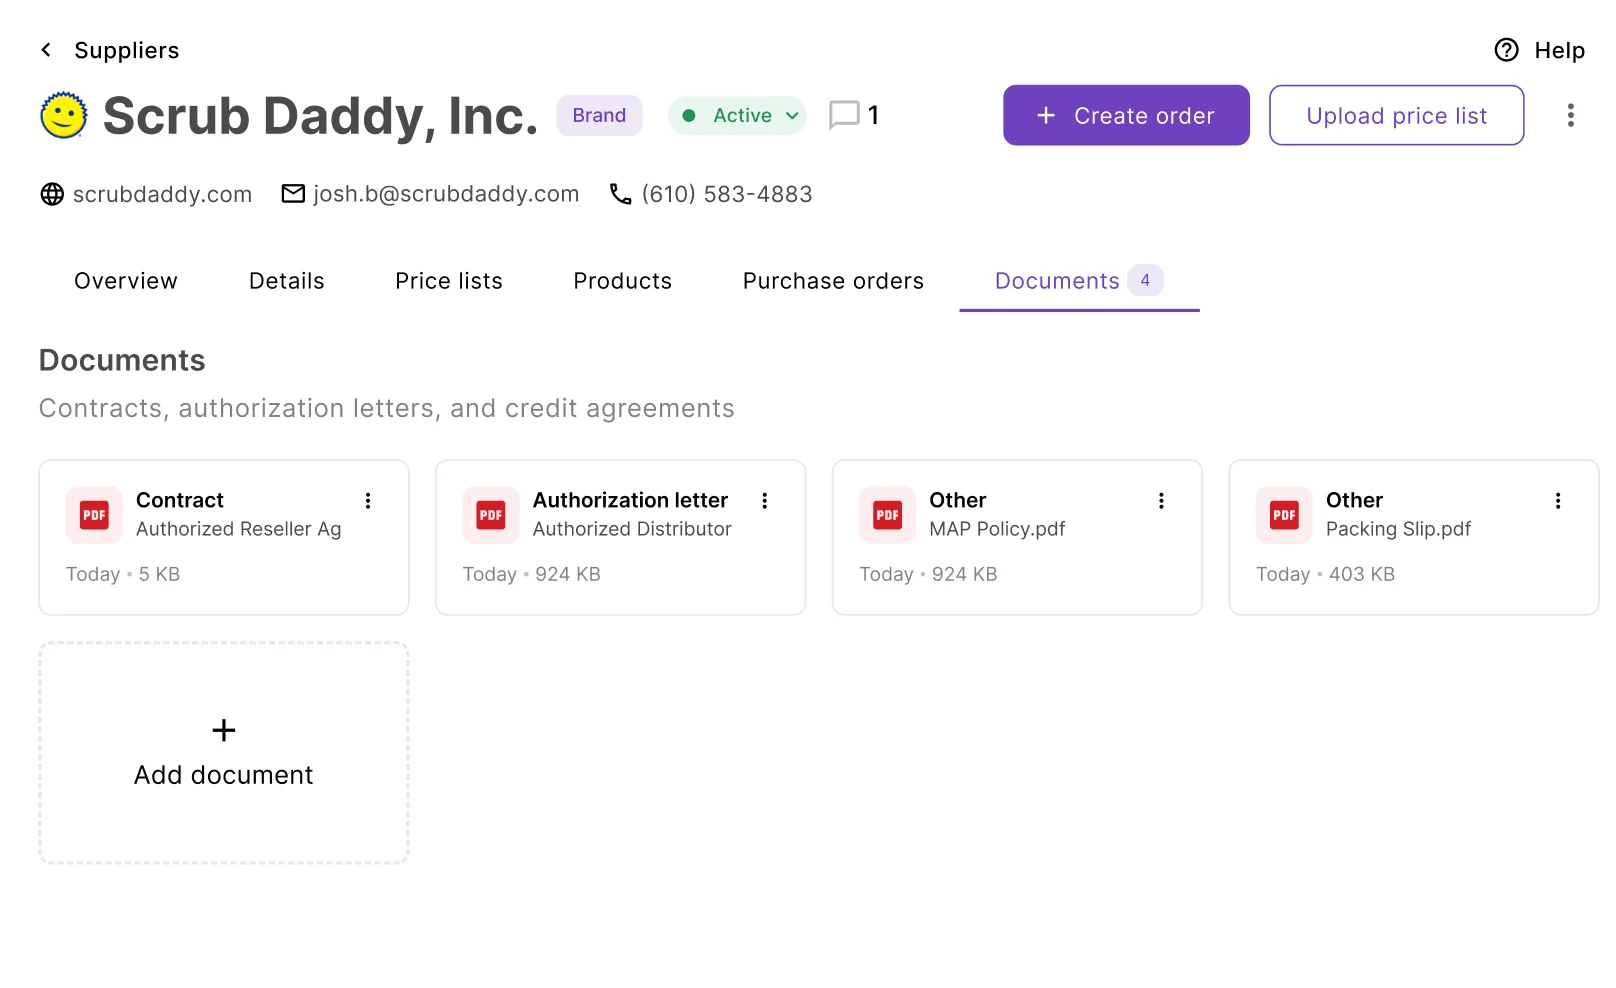Open the Help question mark icon
Image resolution: width=1616 pixels, height=988 pixels.
1506,50
